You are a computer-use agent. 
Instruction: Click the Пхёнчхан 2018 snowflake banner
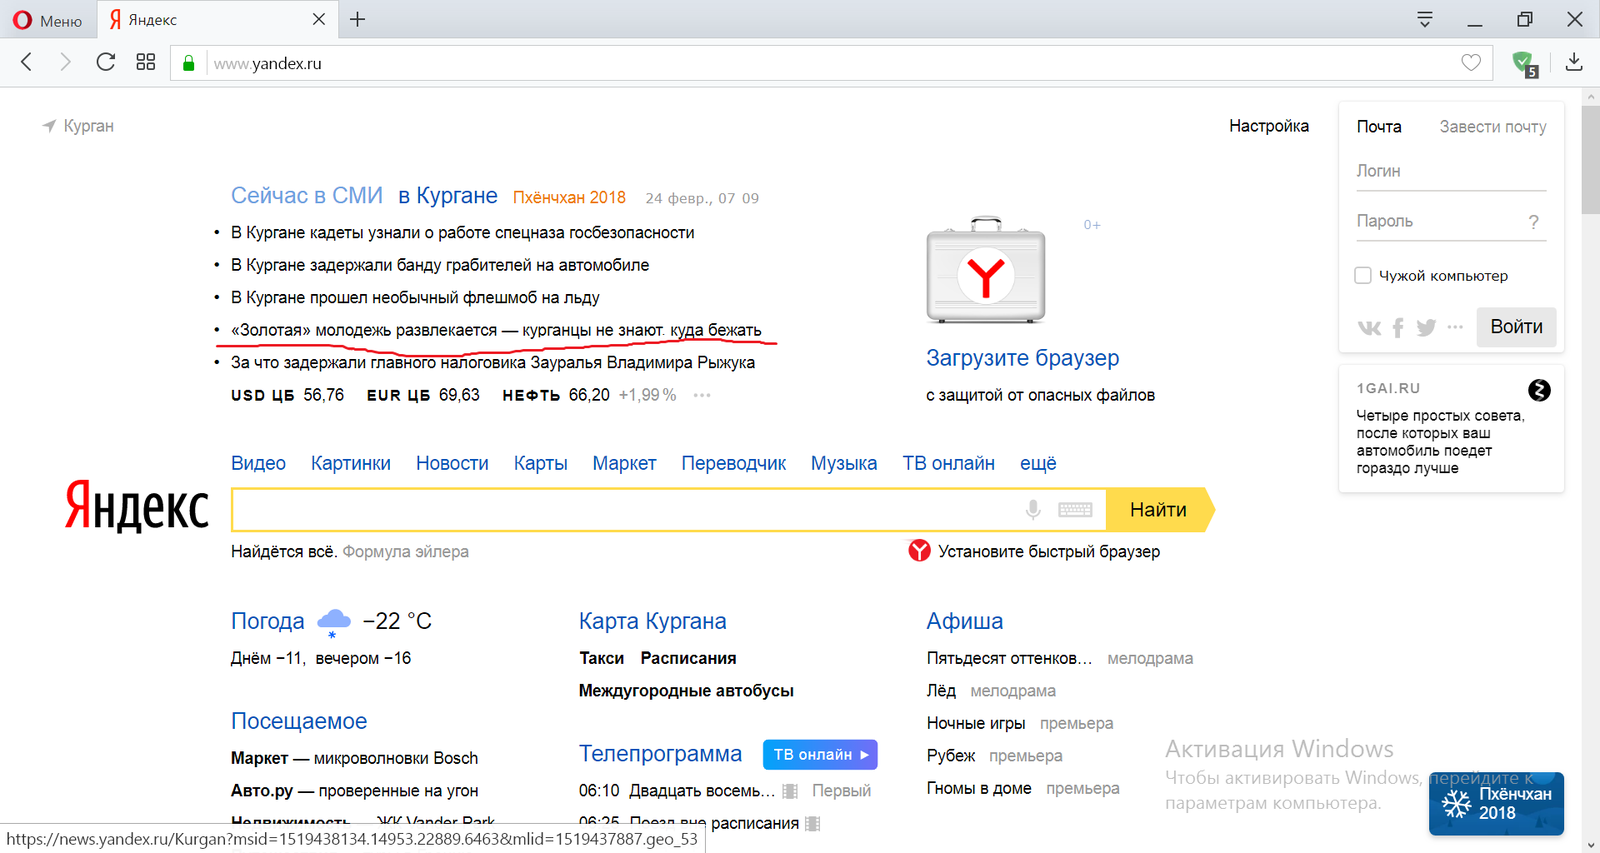click(1496, 803)
